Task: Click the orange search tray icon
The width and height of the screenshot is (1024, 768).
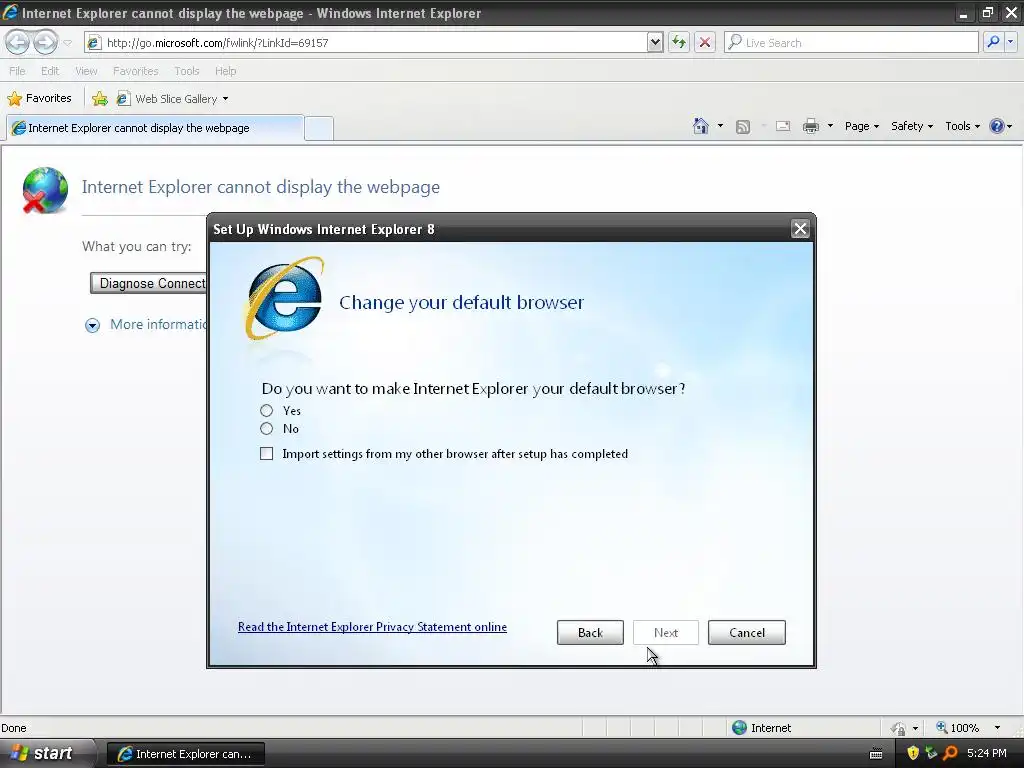Action: pos(950,753)
